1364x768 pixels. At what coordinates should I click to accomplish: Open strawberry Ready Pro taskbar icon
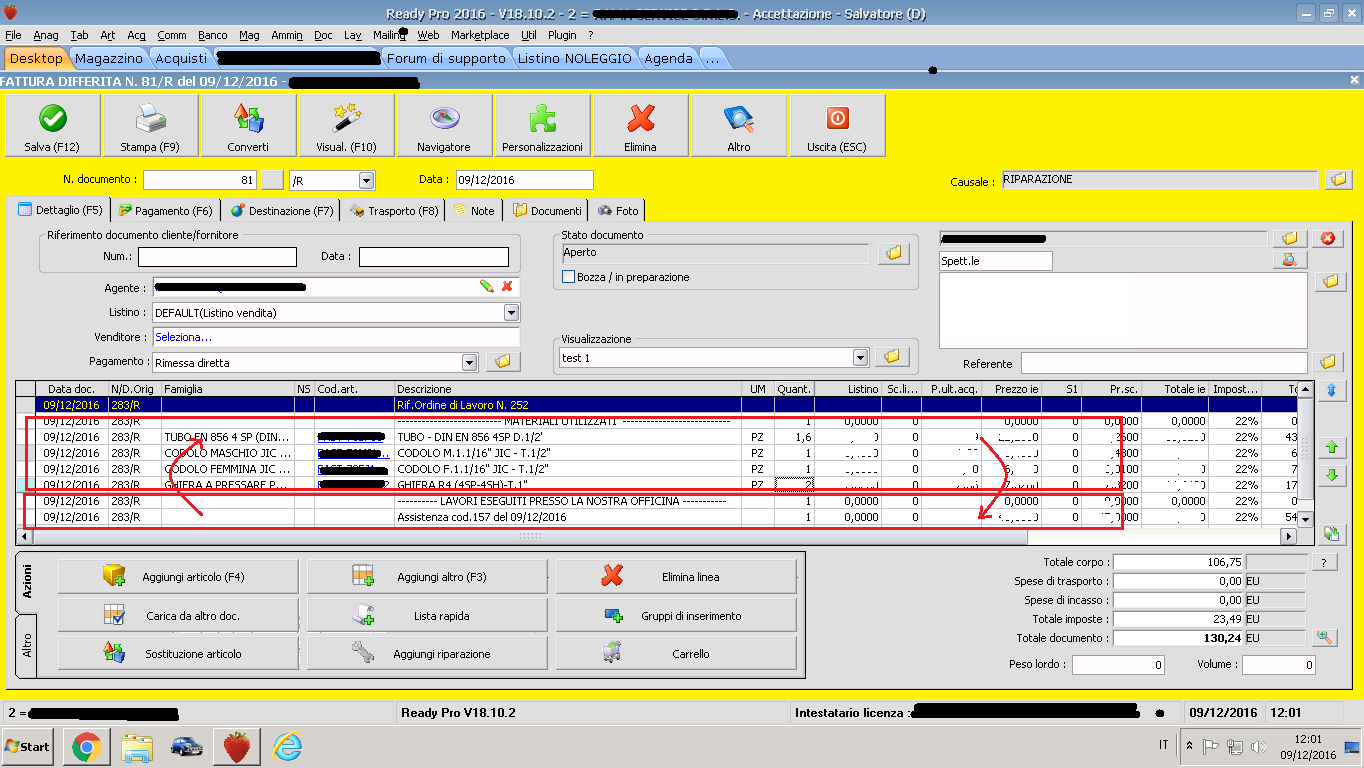click(x=236, y=746)
